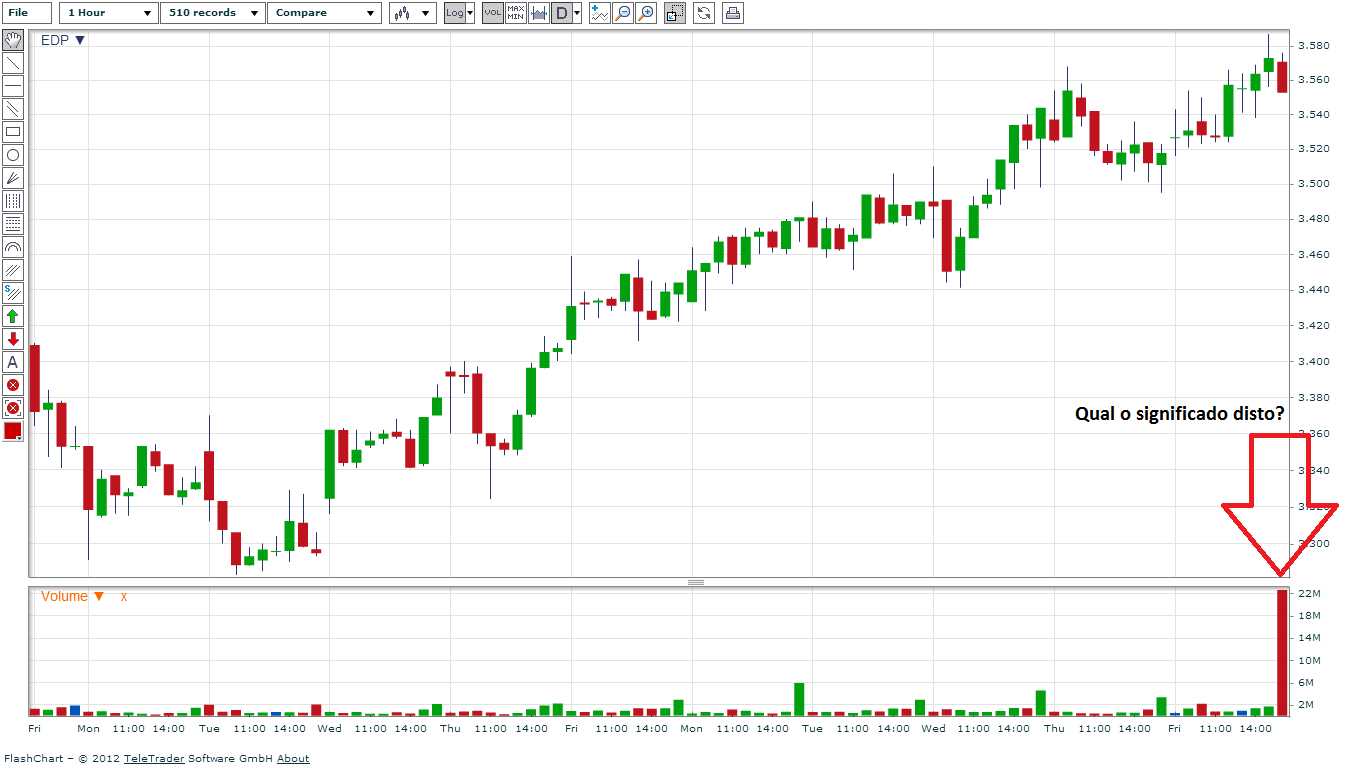Image resolution: width=1366 pixels, height=768 pixels.
Task: Open the File menu
Action: coord(28,13)
